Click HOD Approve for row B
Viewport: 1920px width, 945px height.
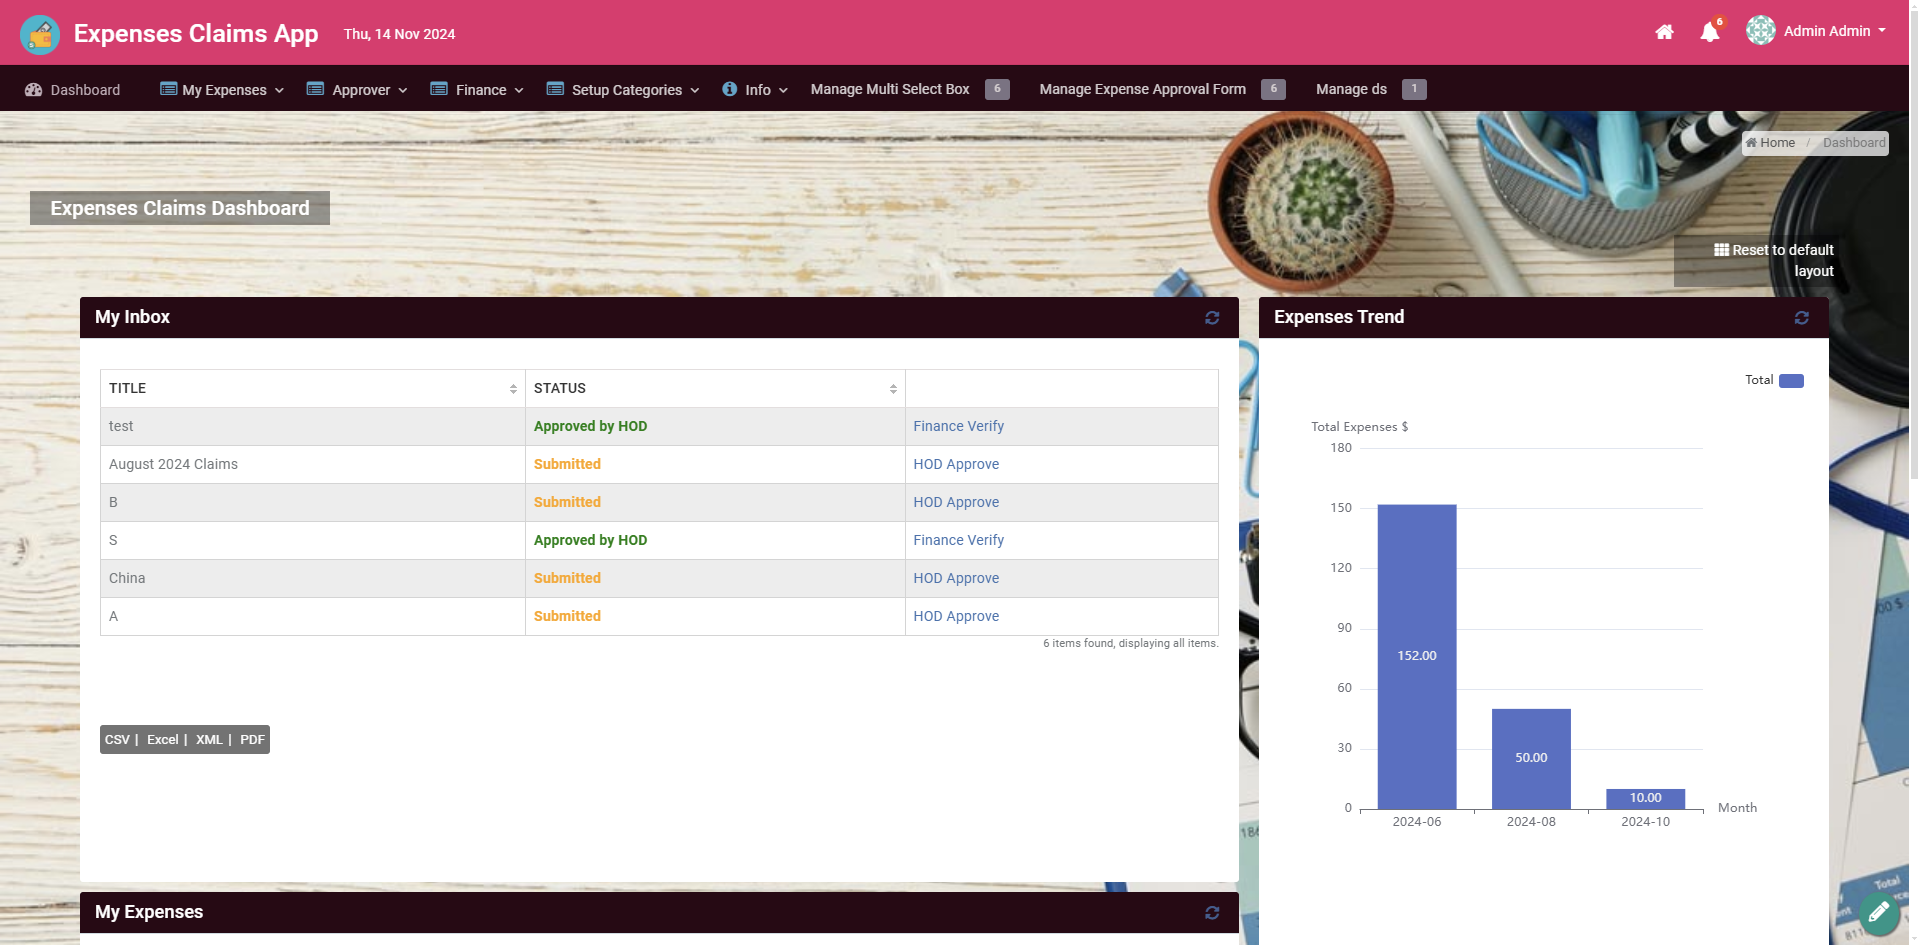point(956,502)
